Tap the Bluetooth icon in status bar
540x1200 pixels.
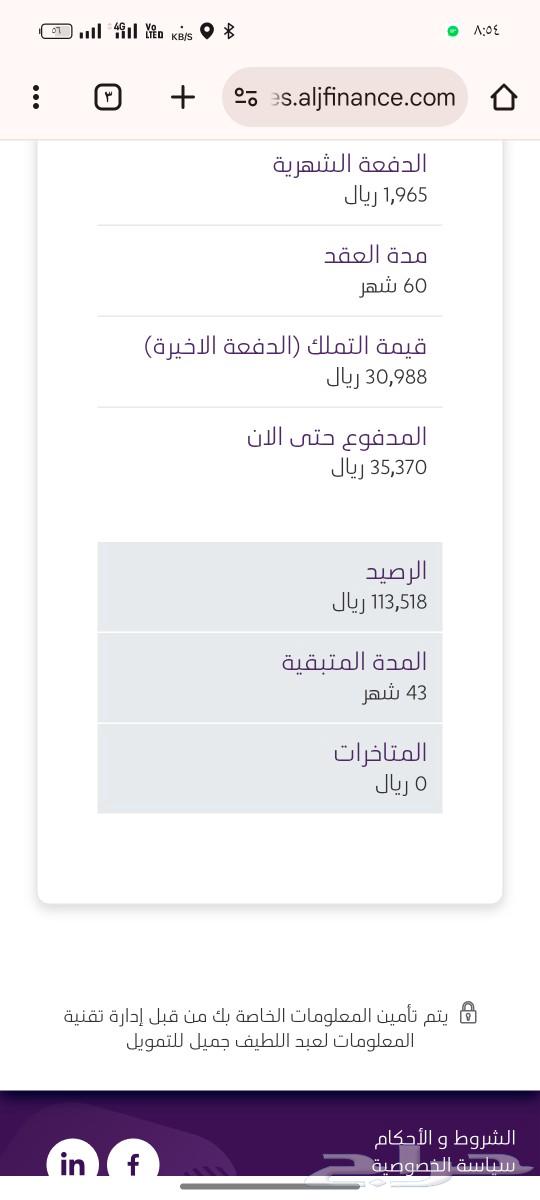coord(229,31)
